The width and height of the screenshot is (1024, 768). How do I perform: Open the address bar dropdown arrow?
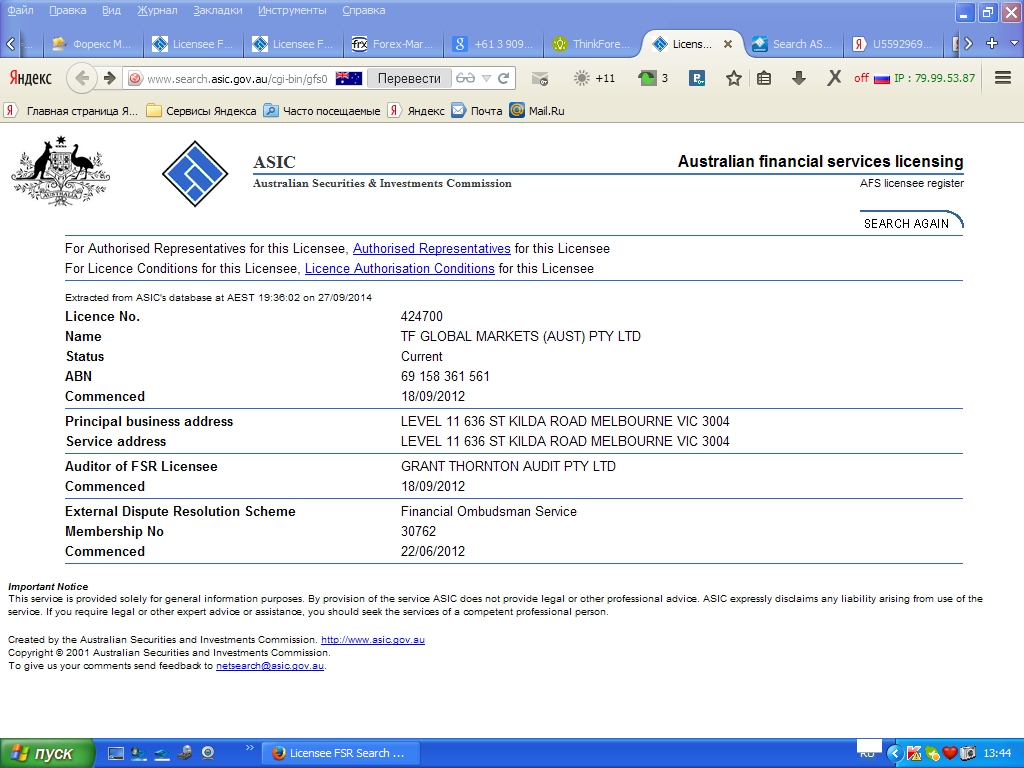pyautogui.click(x=486, y=78)
